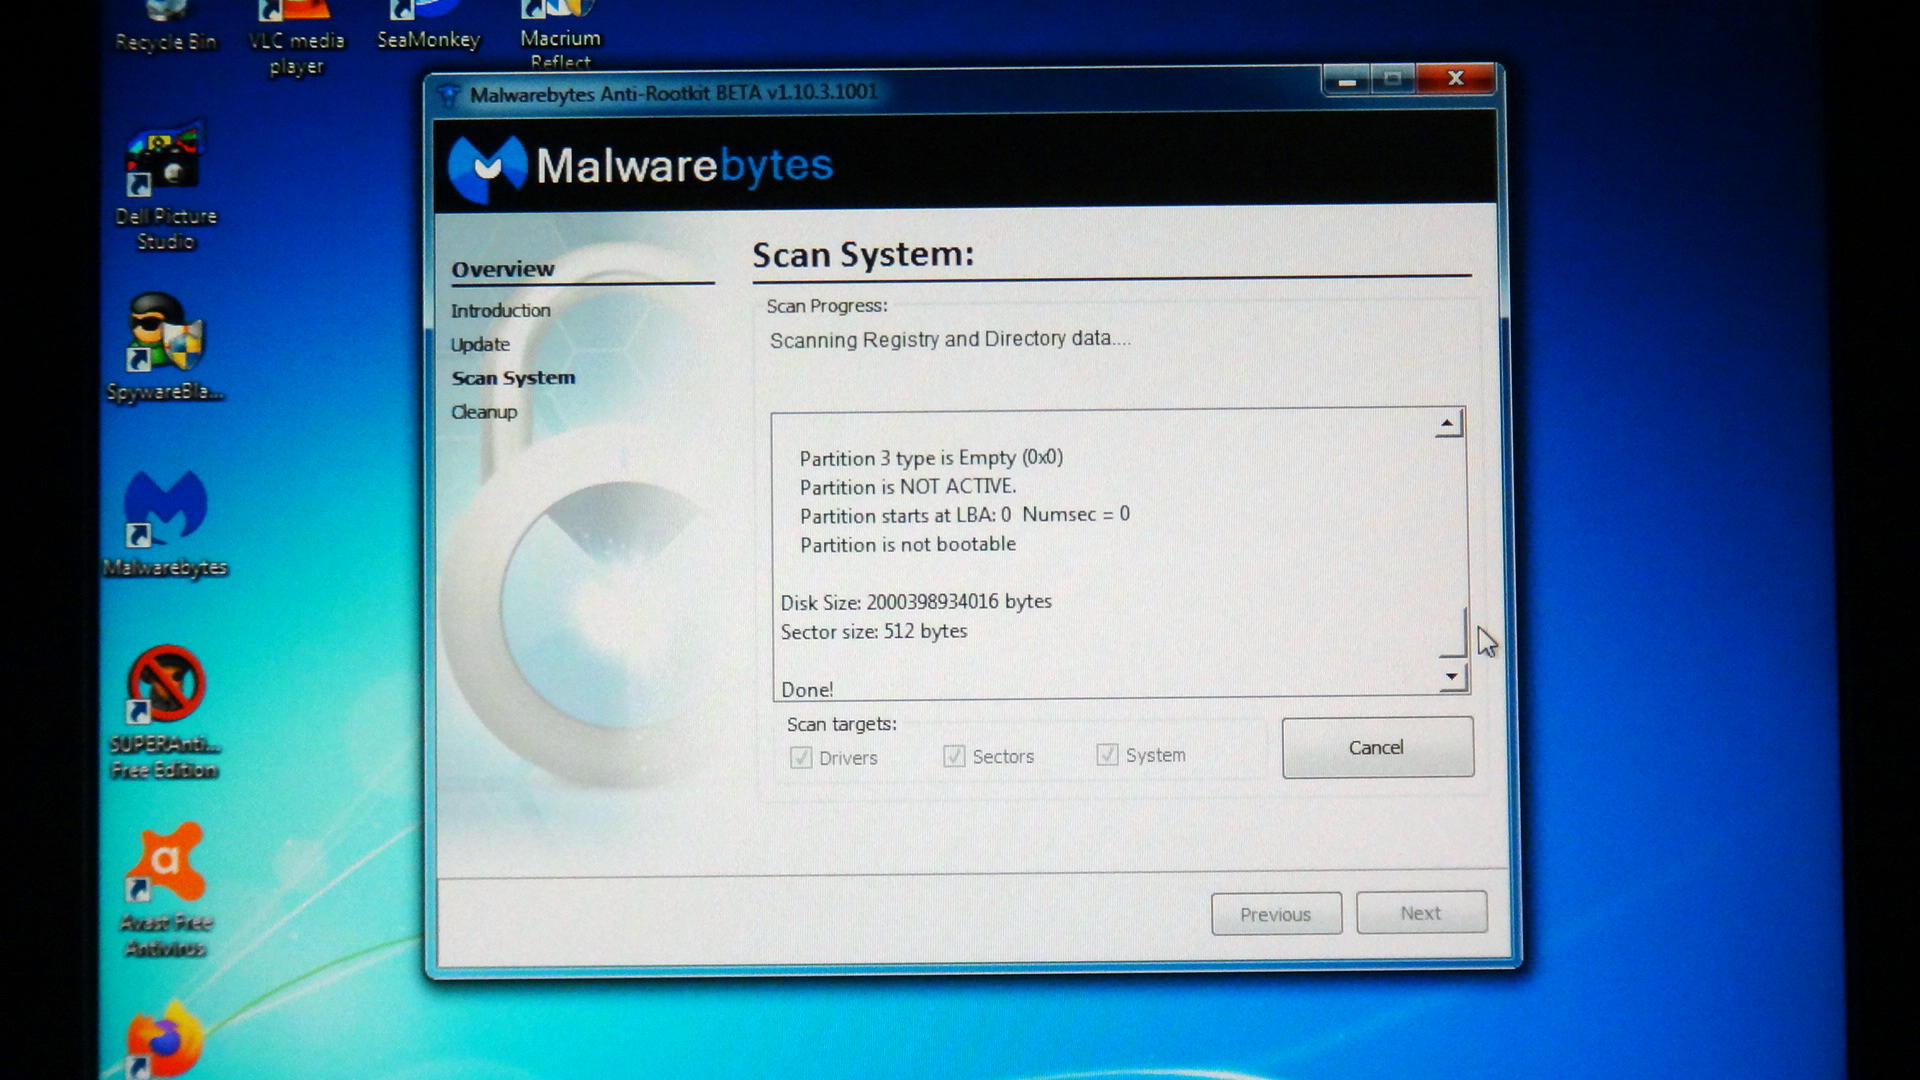
Task: Click 'Partition 3 type is Empty' line
Action: (x=931, y=458)
